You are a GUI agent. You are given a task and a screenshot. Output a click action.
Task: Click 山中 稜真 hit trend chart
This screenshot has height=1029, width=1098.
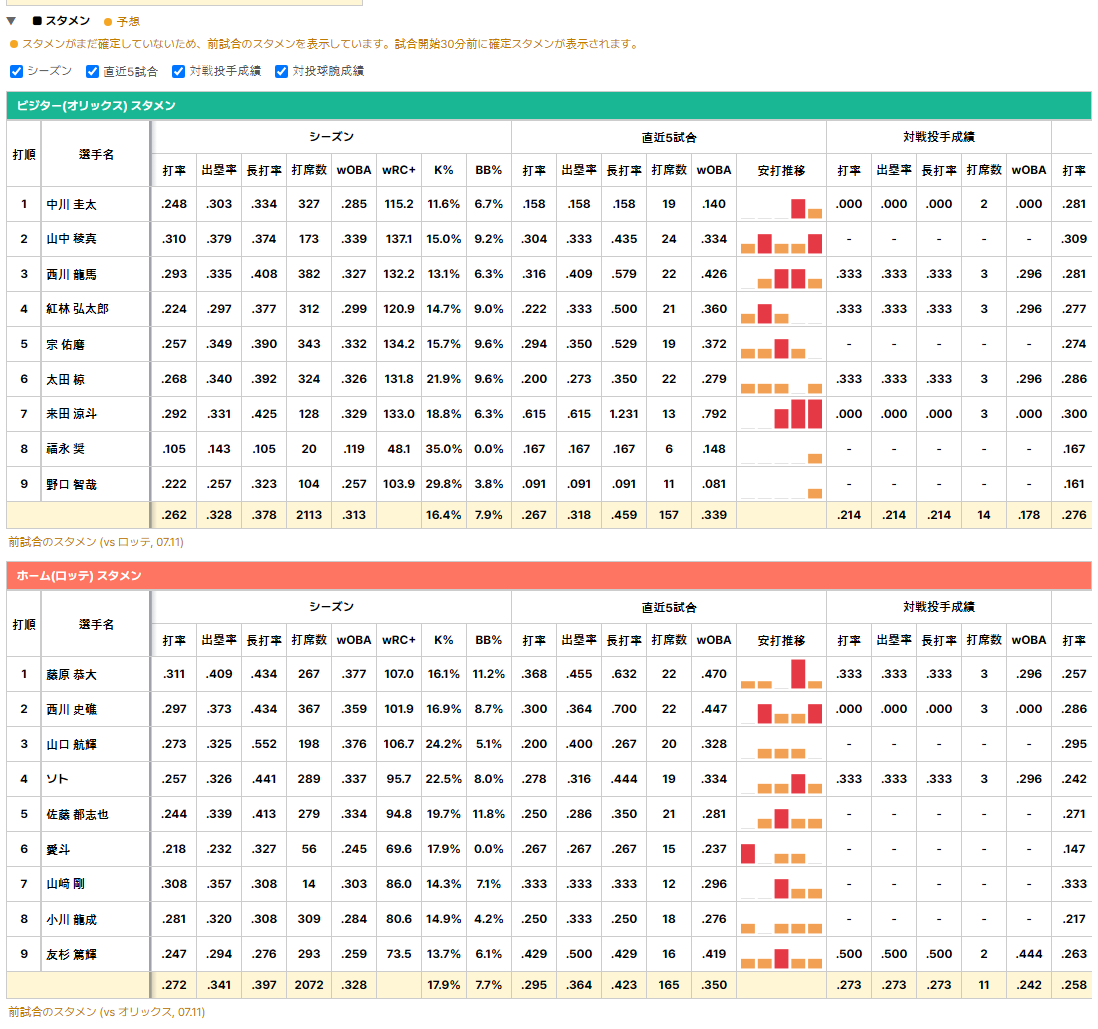click(781, 240)
